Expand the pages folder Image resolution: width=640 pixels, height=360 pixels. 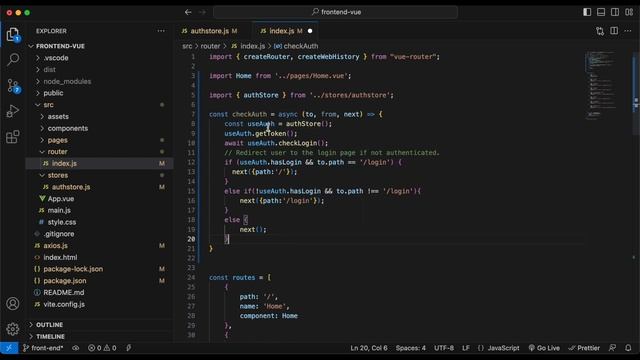click(57, 140)
